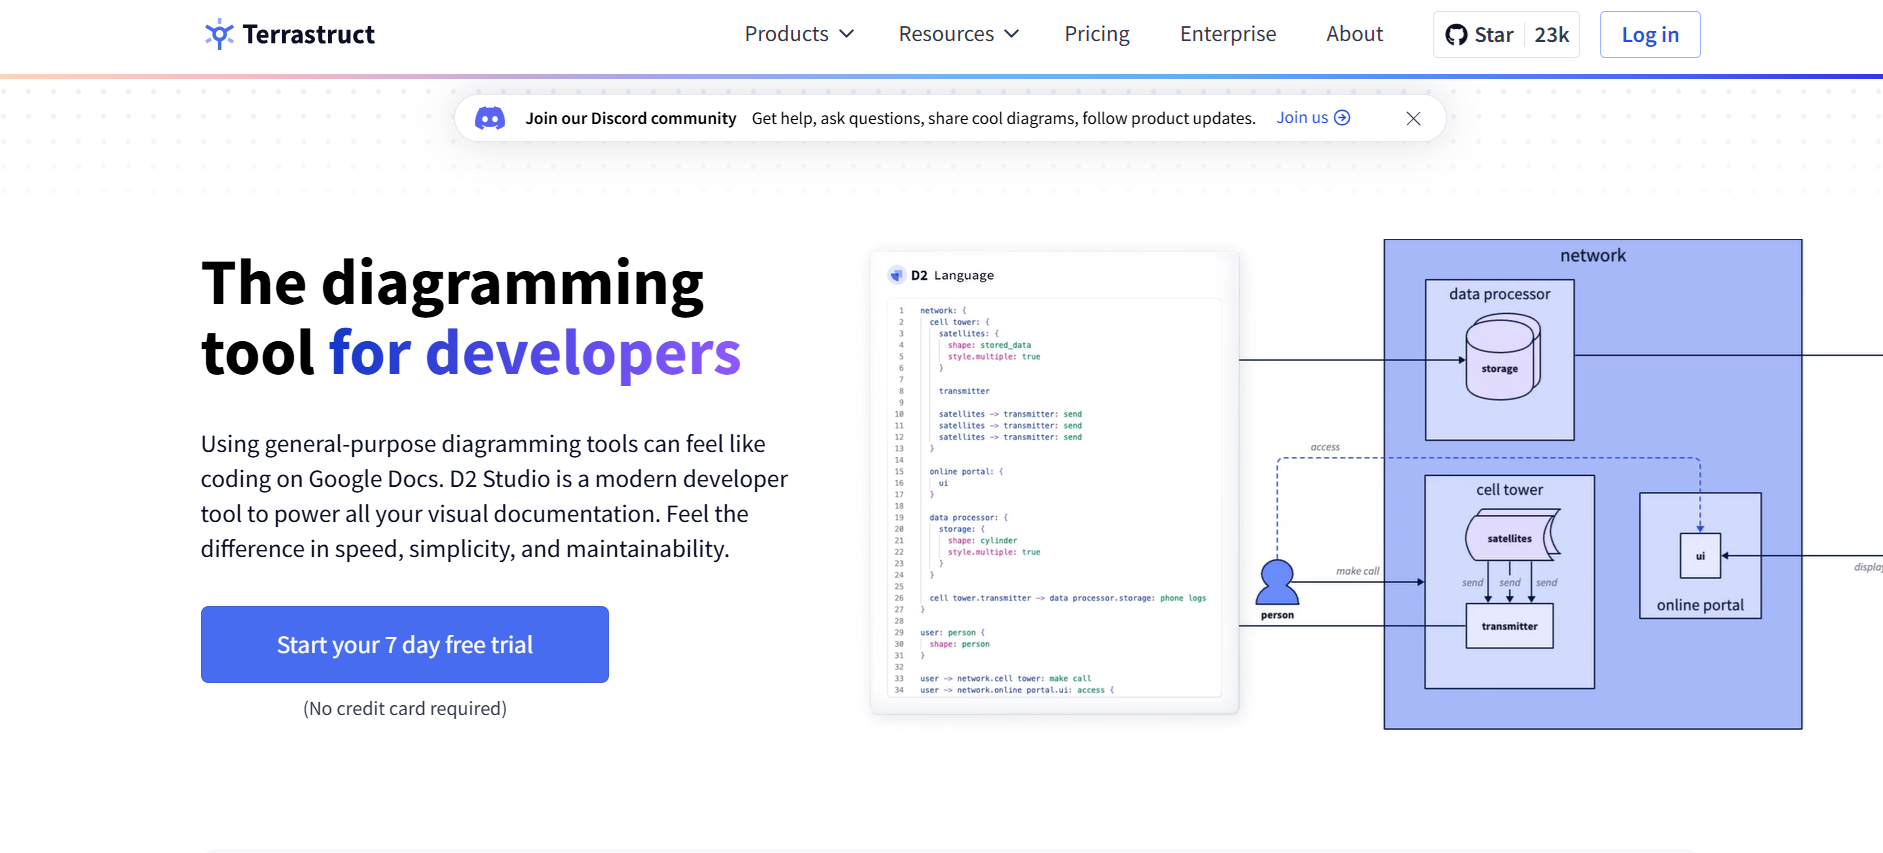Start your 7 day free trial

405,644
